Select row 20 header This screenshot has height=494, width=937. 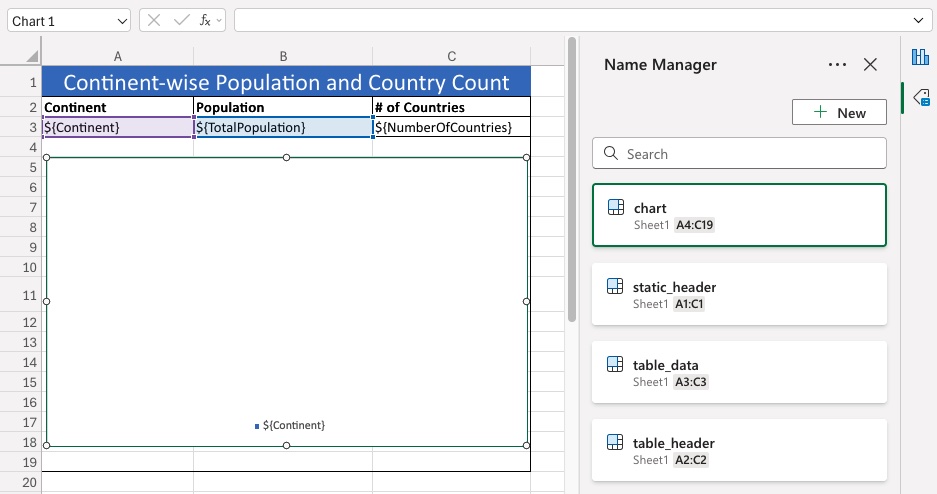point(20,483)
